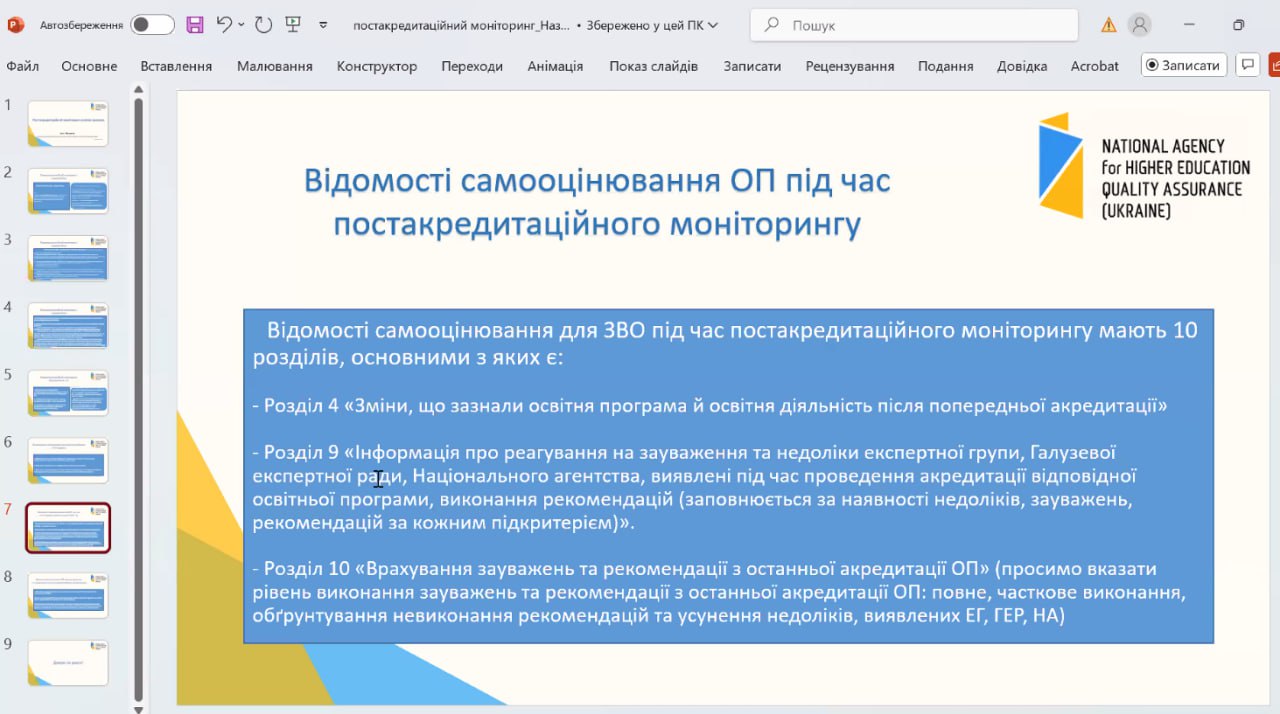Image resolution: width=1280 pixels, height=714 pixels.
Task: Select slide 4 thumbnail
Action: tap(68, 325)
